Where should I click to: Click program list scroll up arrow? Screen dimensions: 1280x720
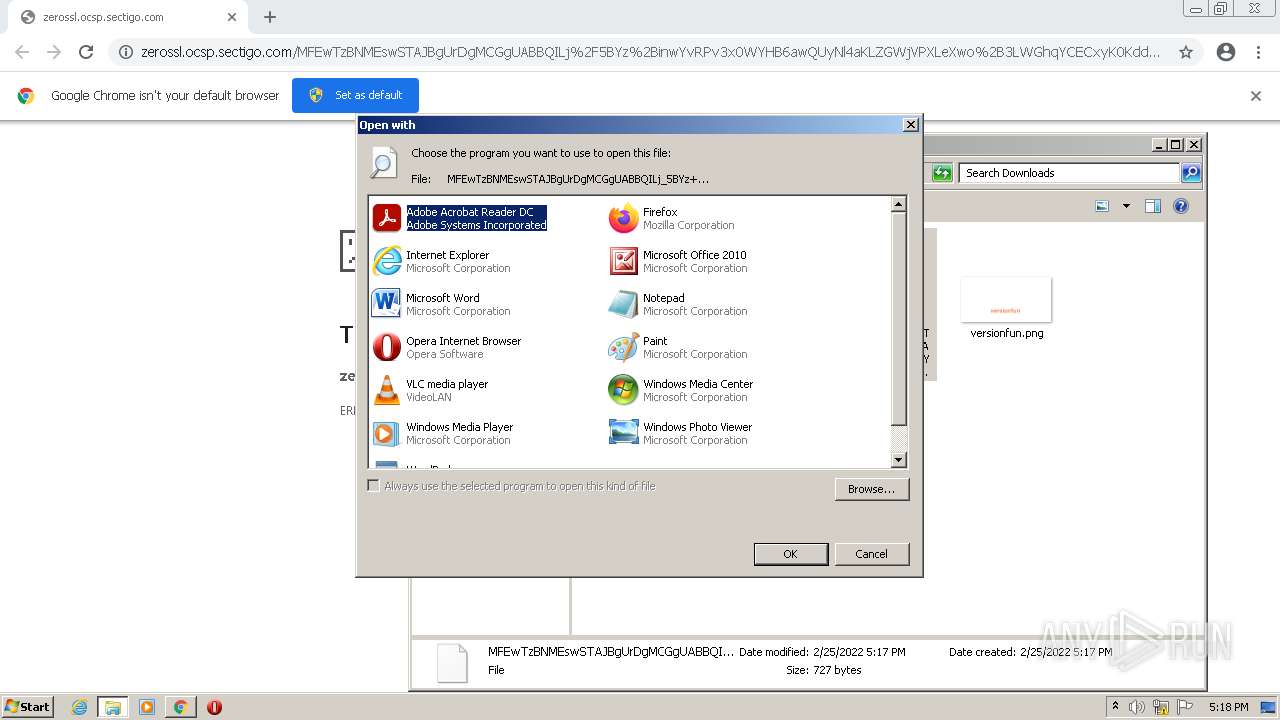pos(898,204)
